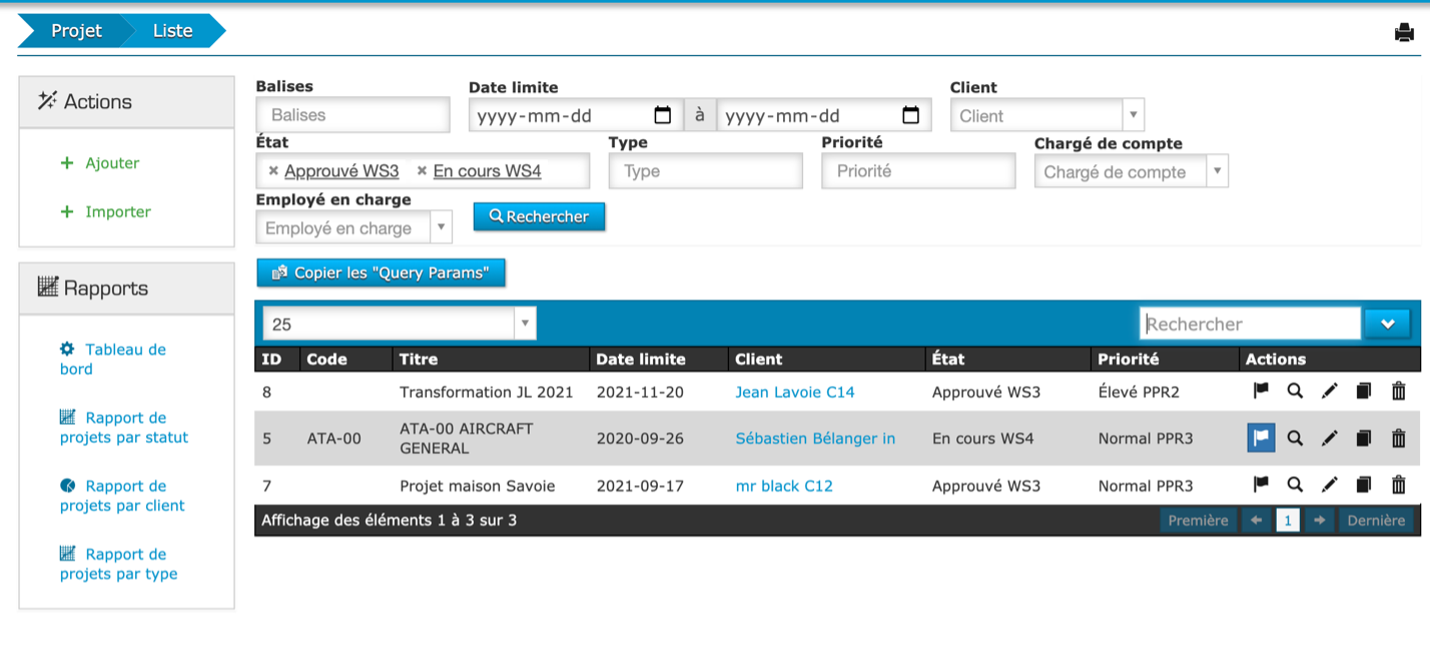The image size is (1430, 647).
Task: Click the highlighted flag on ATA-00 row
Action: pyautogui.click(x=1261, y=438)
